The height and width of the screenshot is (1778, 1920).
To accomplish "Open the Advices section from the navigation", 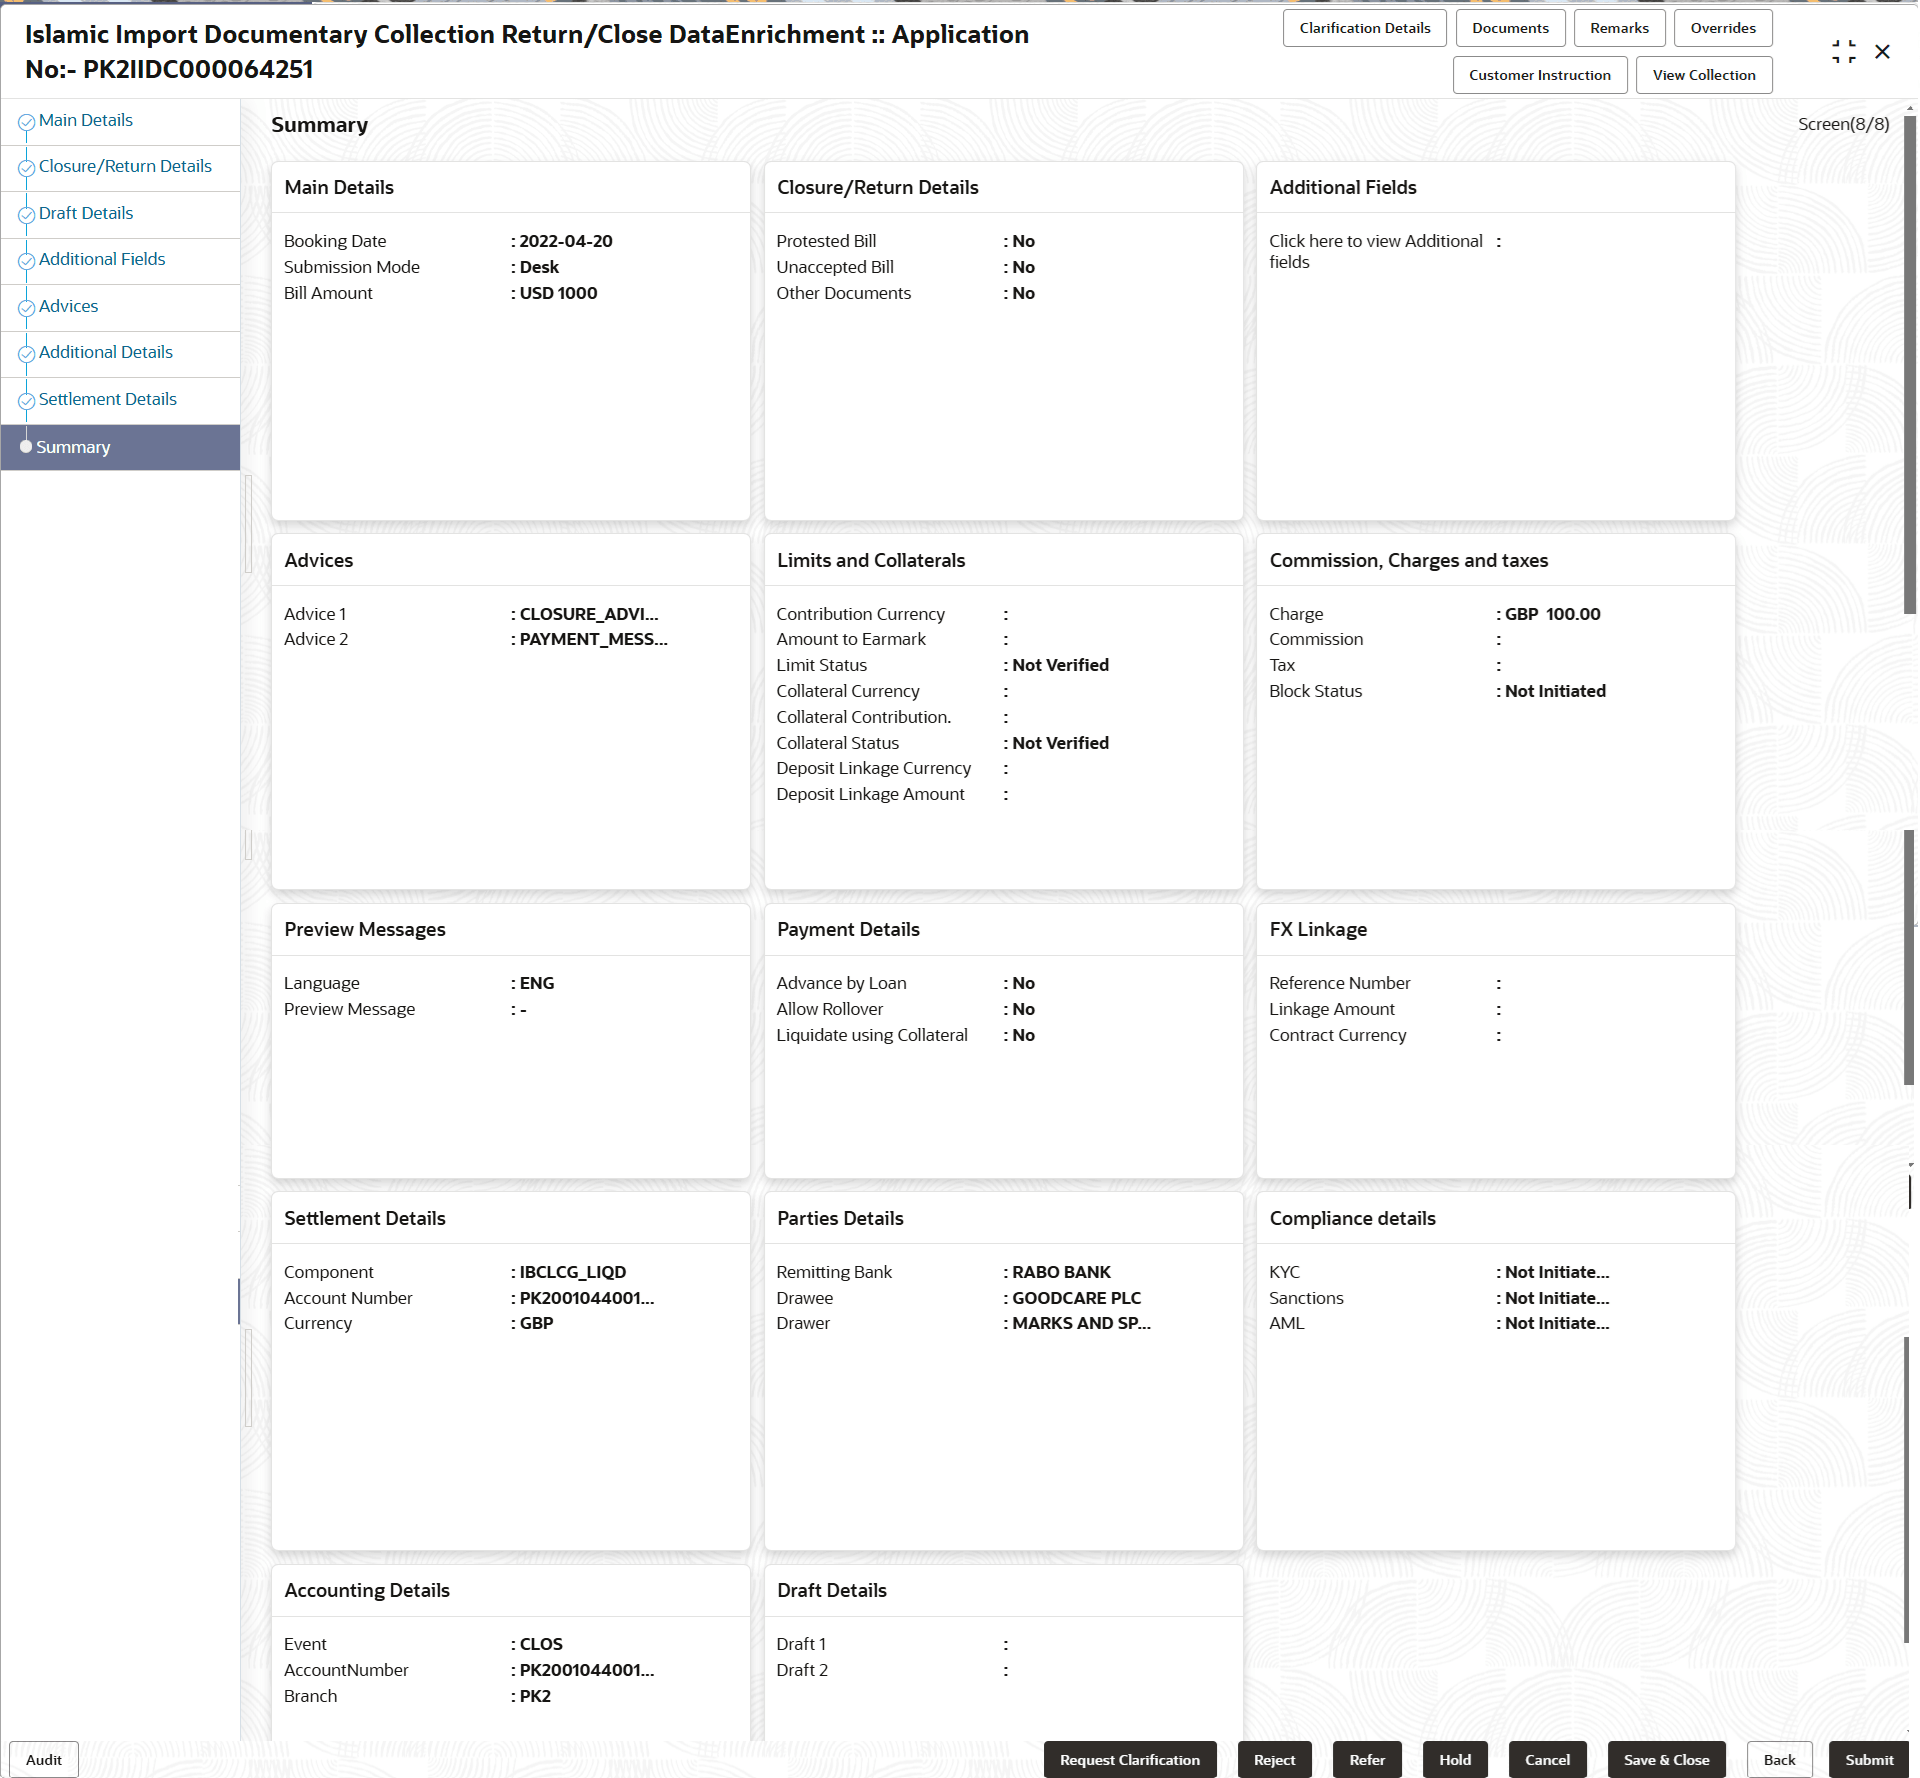I will [x=69, y=306].
